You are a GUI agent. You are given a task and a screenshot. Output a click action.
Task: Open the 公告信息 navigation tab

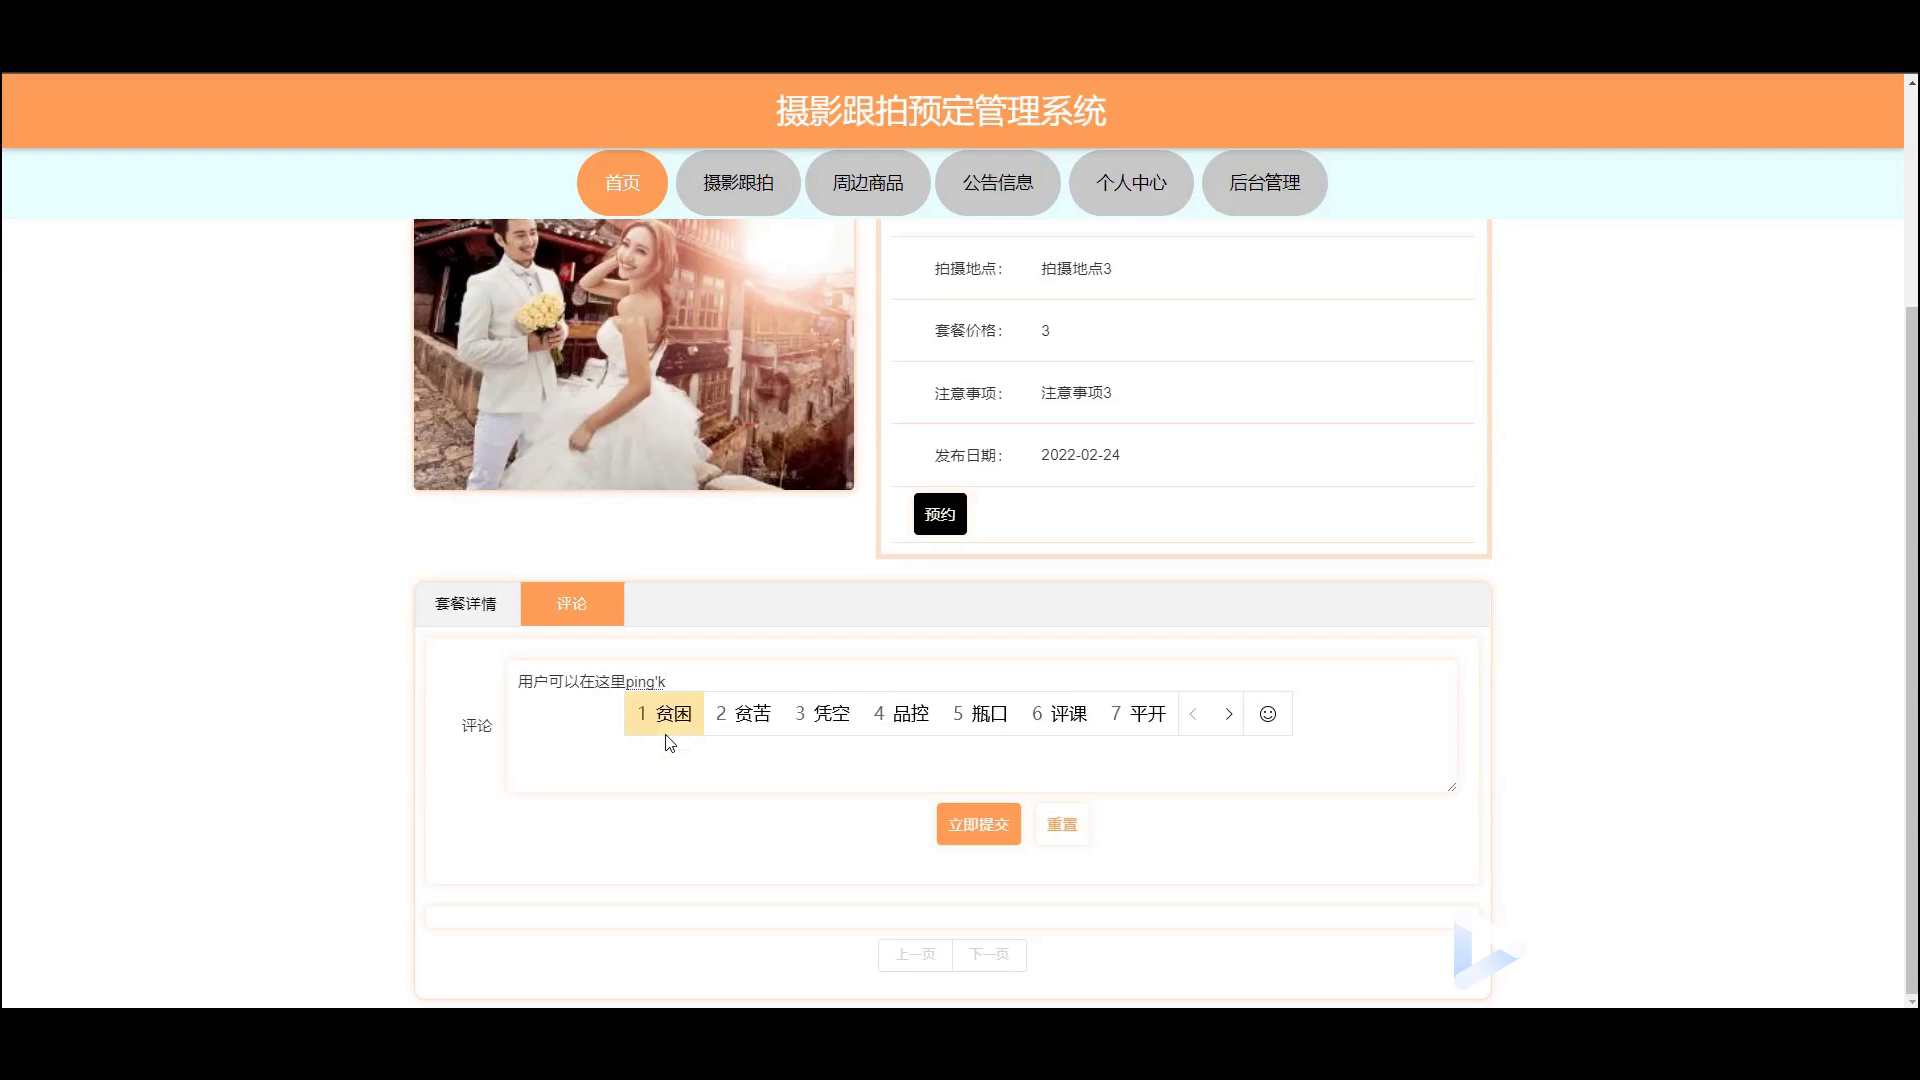(998, 183)
